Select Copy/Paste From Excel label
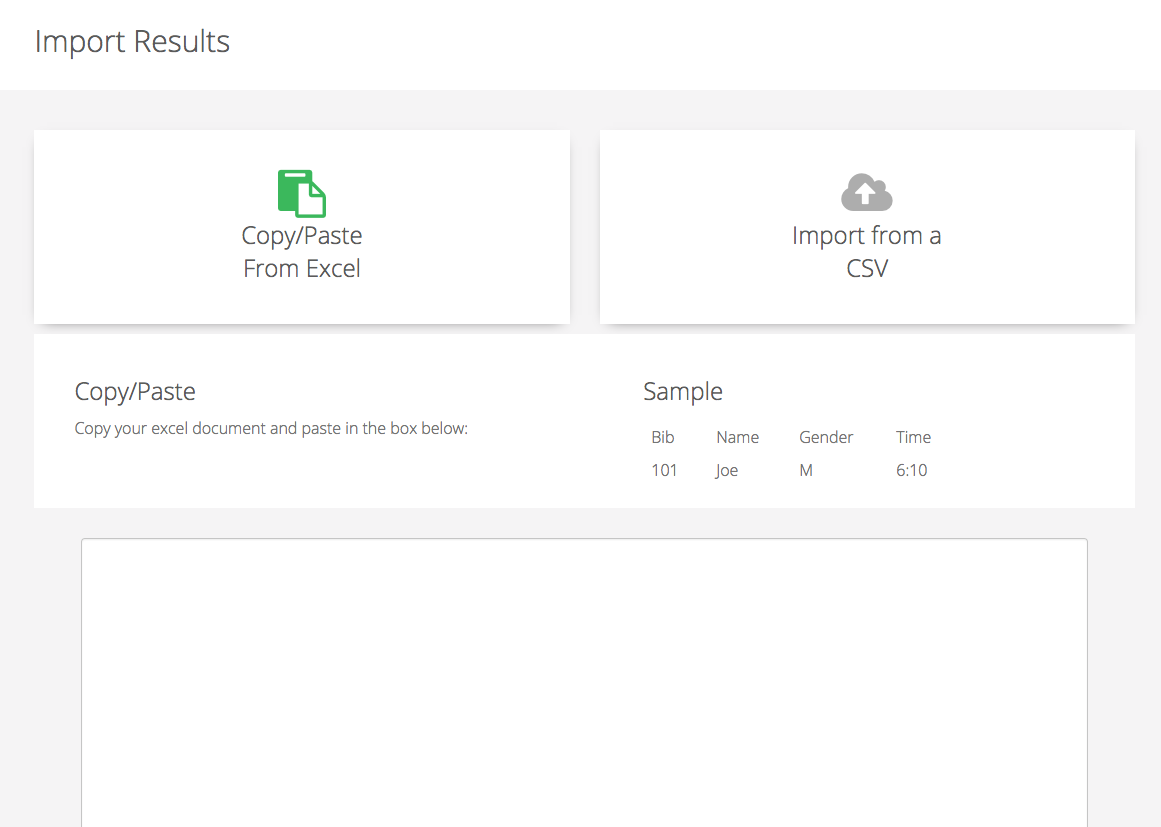The height and width of the screenshot is (827, 1161). (301, 252)
